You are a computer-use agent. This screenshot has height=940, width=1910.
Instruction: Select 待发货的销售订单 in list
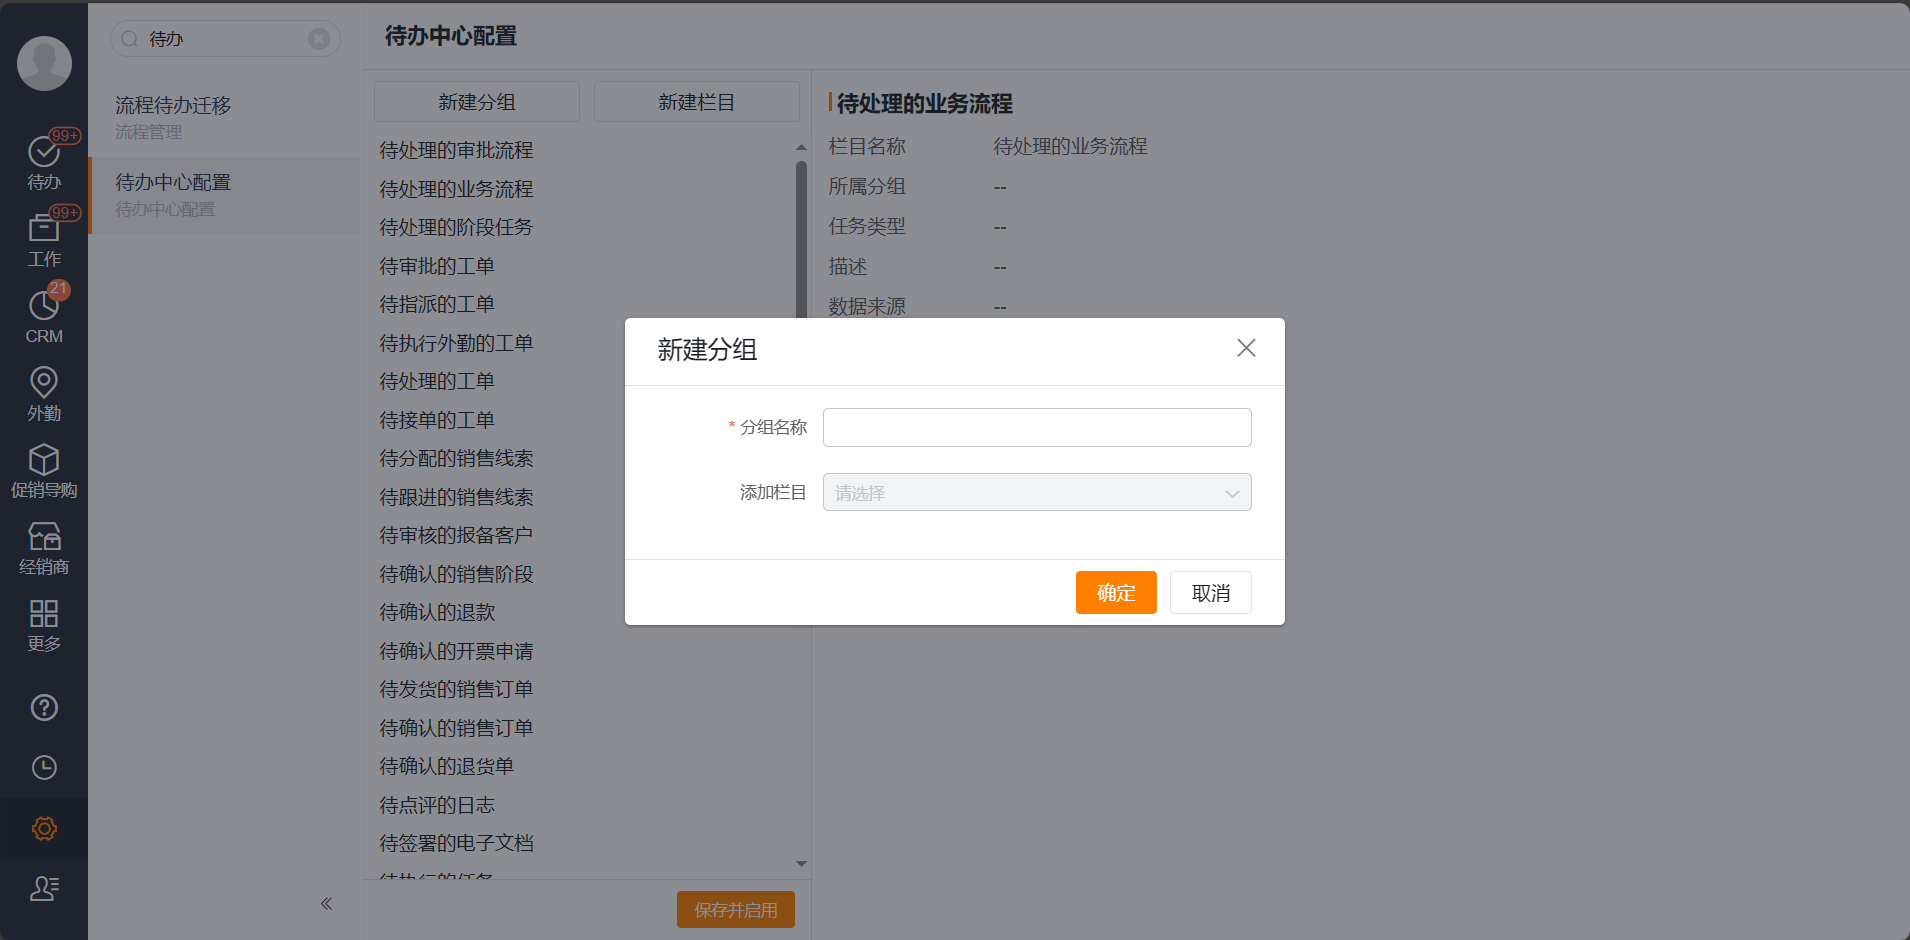pyautogui.click(x=456, y=689)
